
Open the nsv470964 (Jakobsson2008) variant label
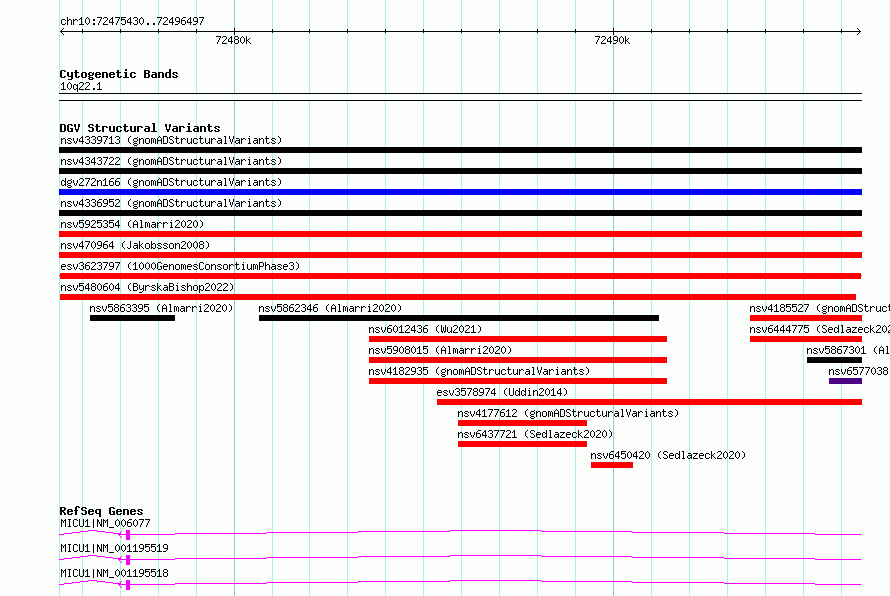135,245
